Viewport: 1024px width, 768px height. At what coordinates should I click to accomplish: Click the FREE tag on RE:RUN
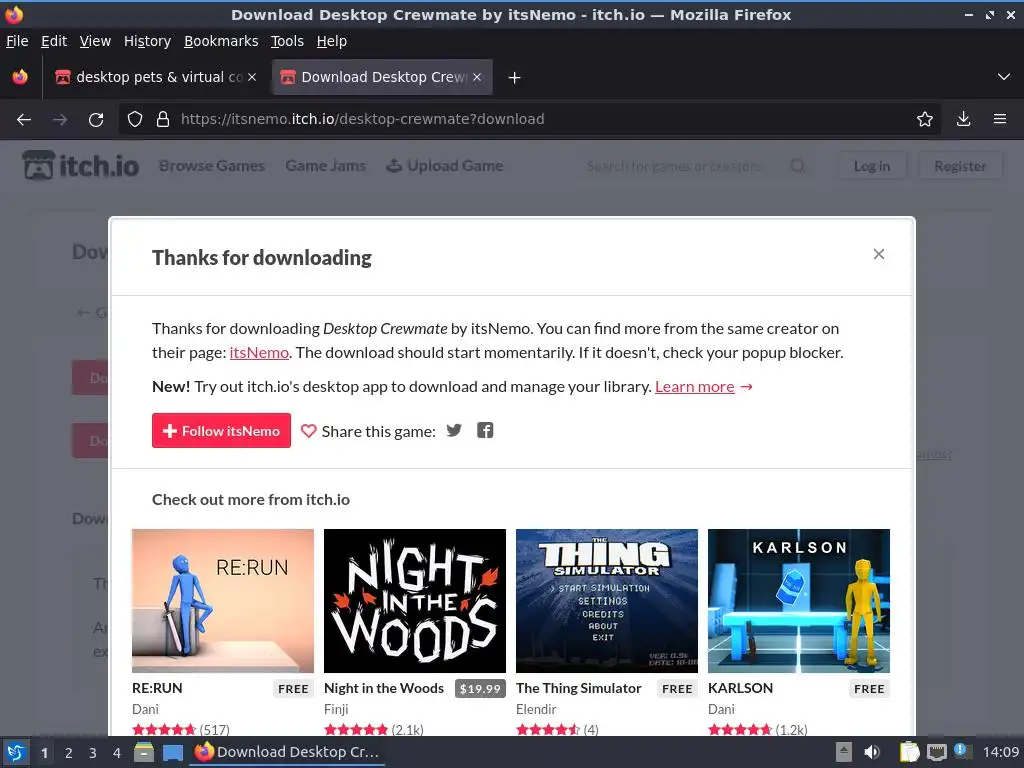[x=293, y=689]
